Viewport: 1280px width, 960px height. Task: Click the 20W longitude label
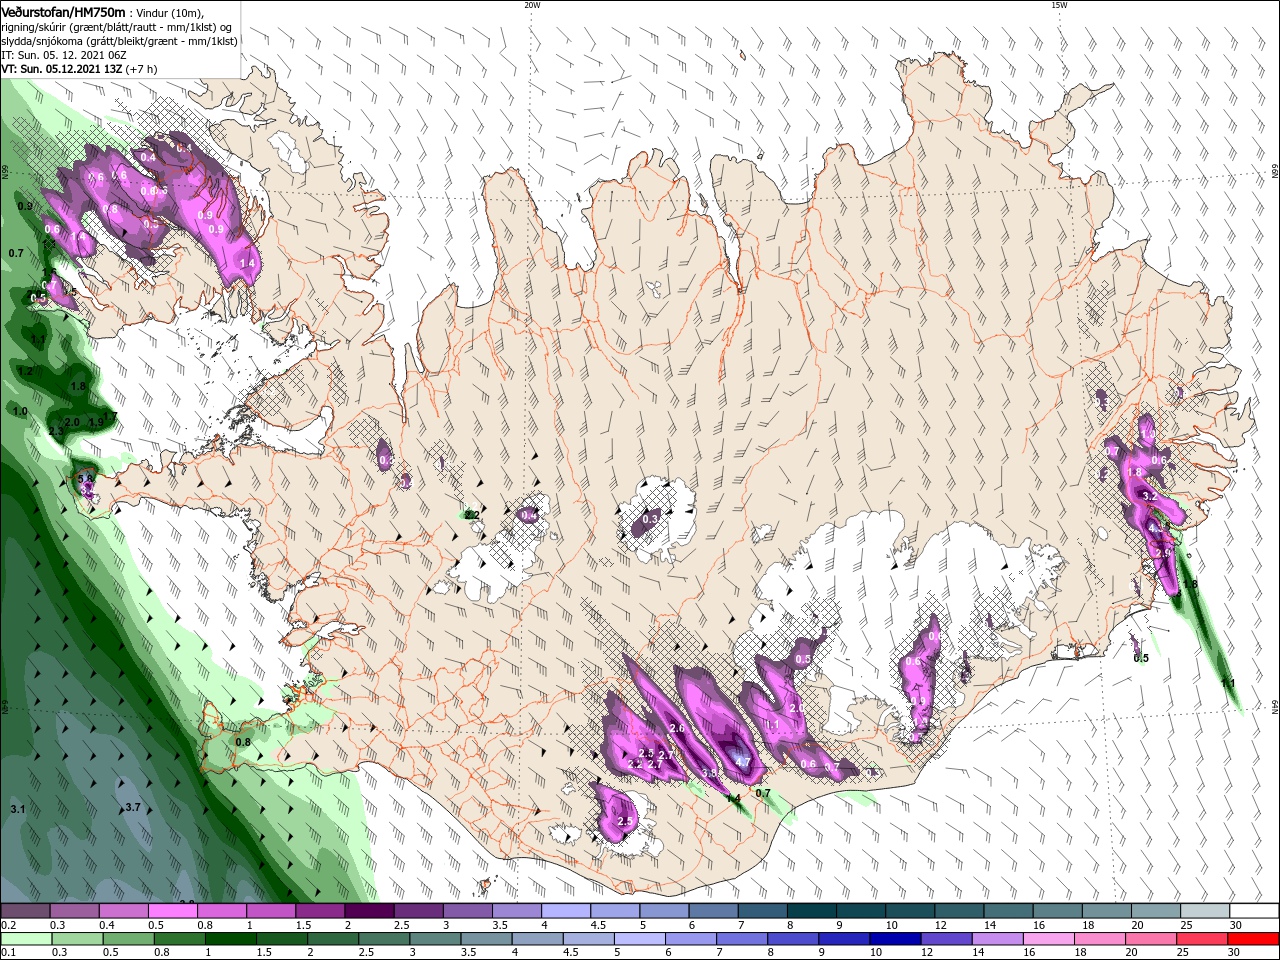click(x=532, y=5)
